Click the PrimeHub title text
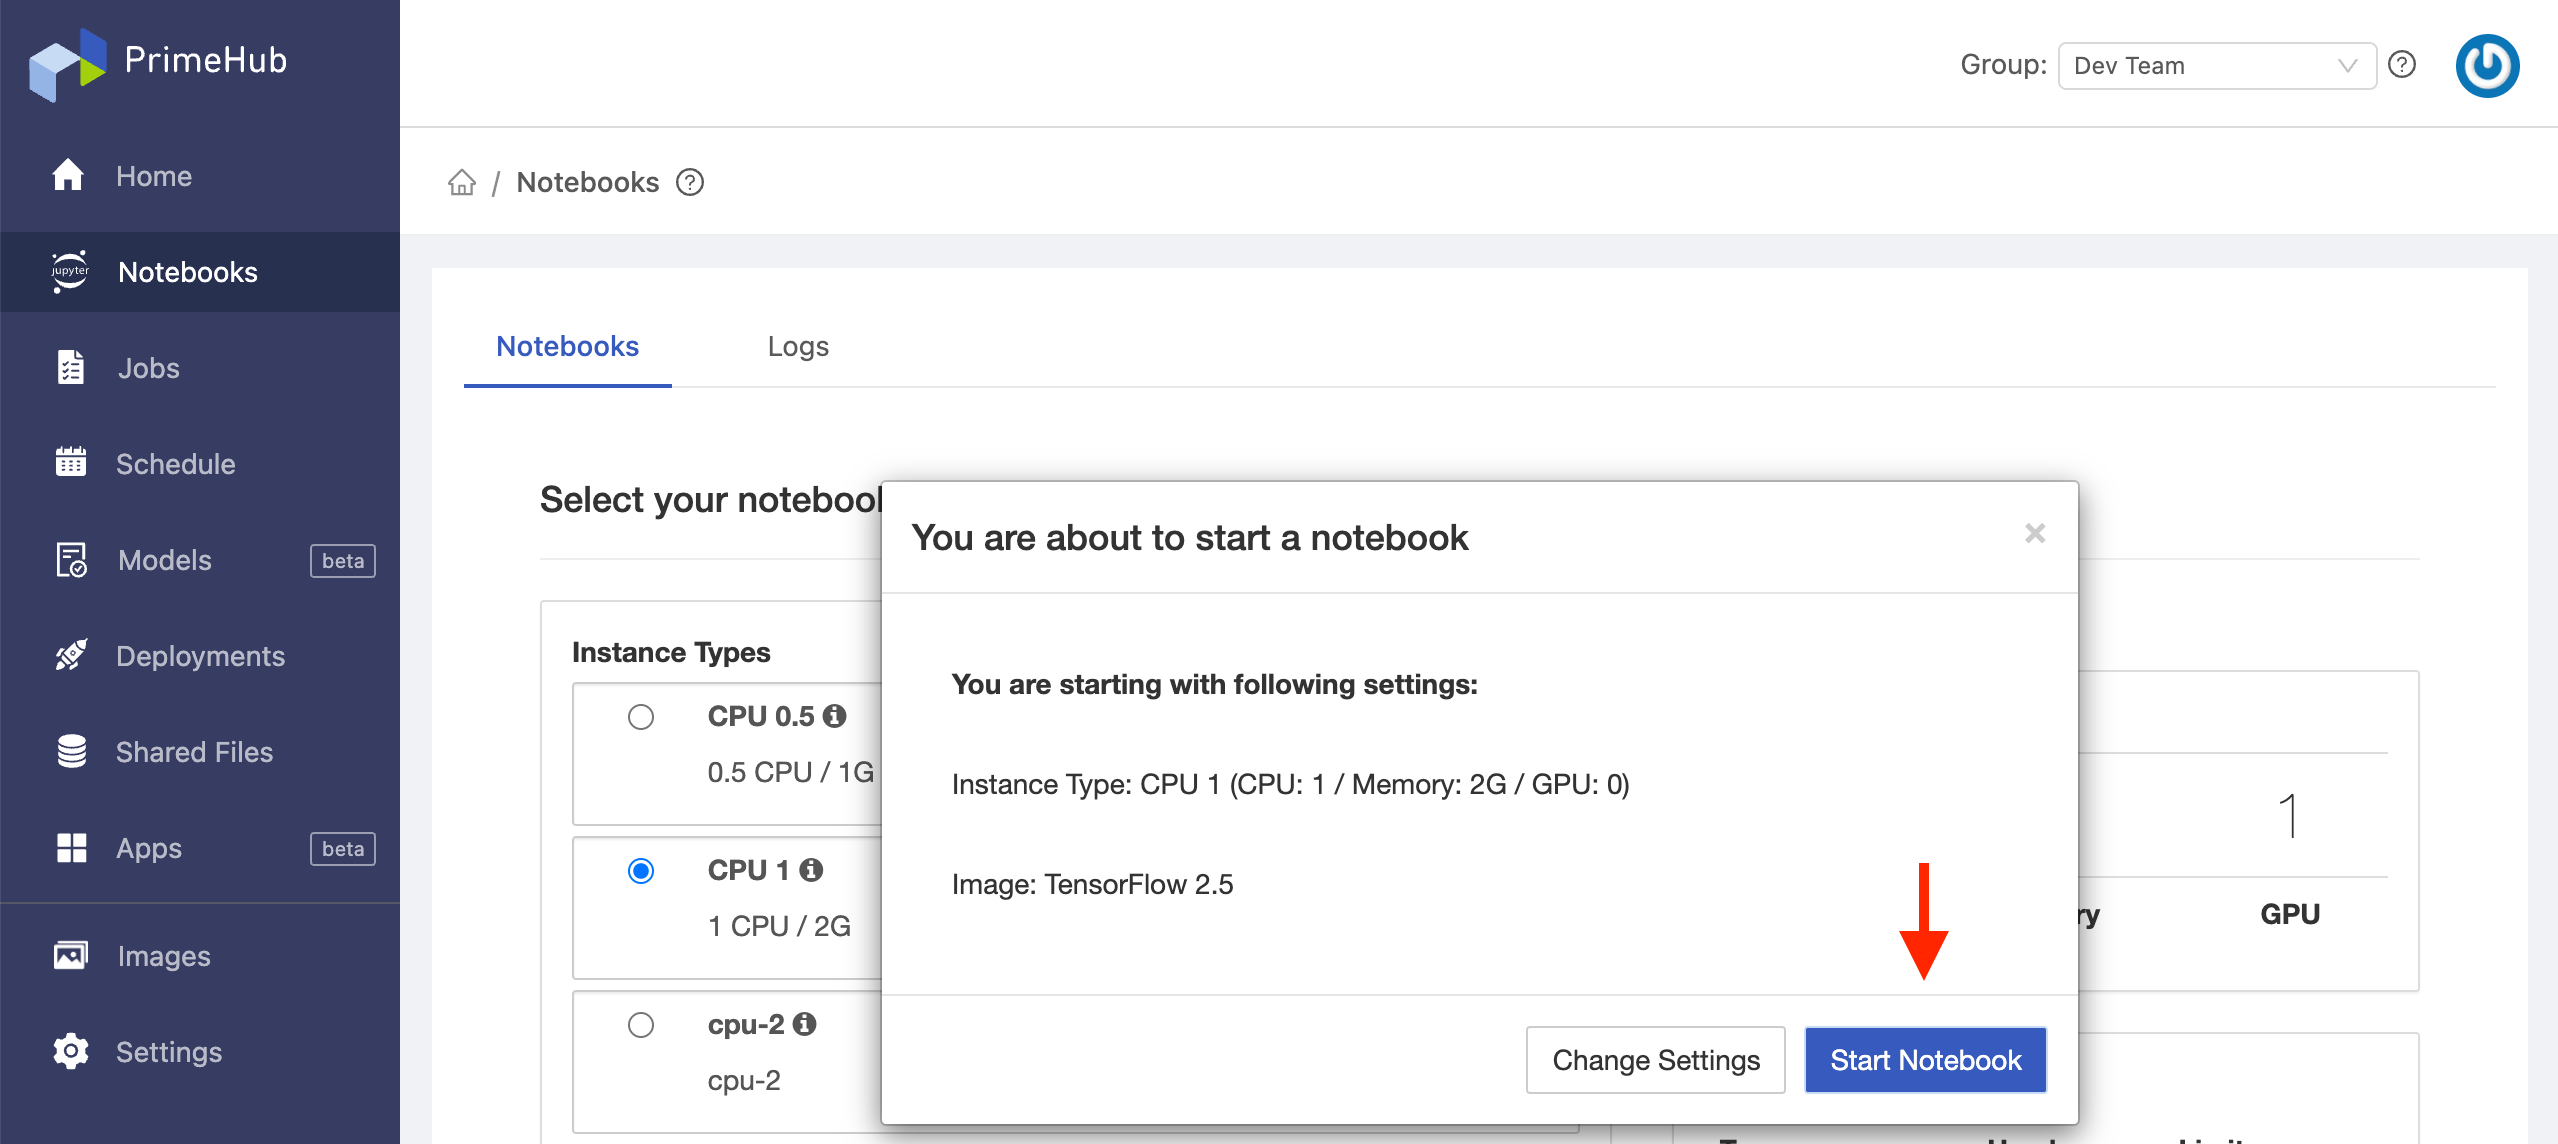 206,60
